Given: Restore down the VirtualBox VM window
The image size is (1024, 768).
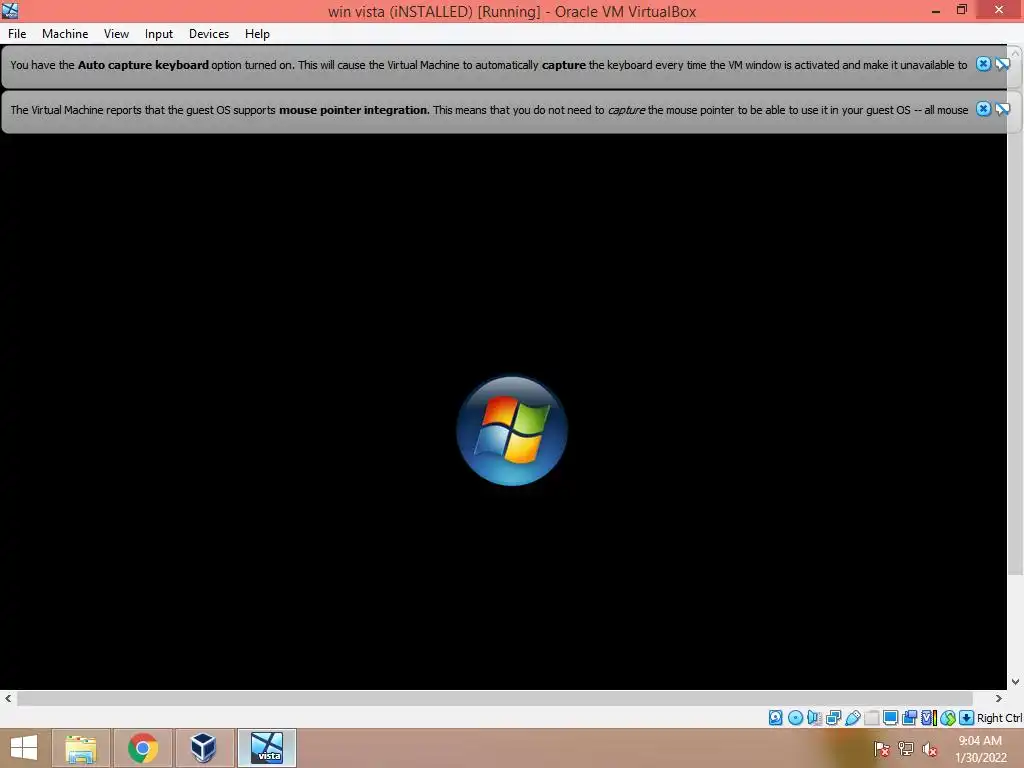Looking at the screenshot, I should [962, 10].
